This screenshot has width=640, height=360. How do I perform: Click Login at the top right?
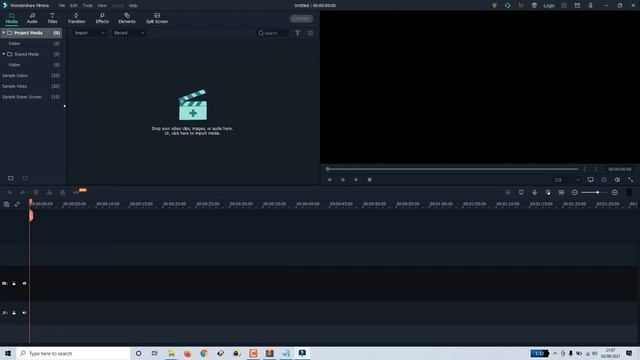click(x=549, y=6)
